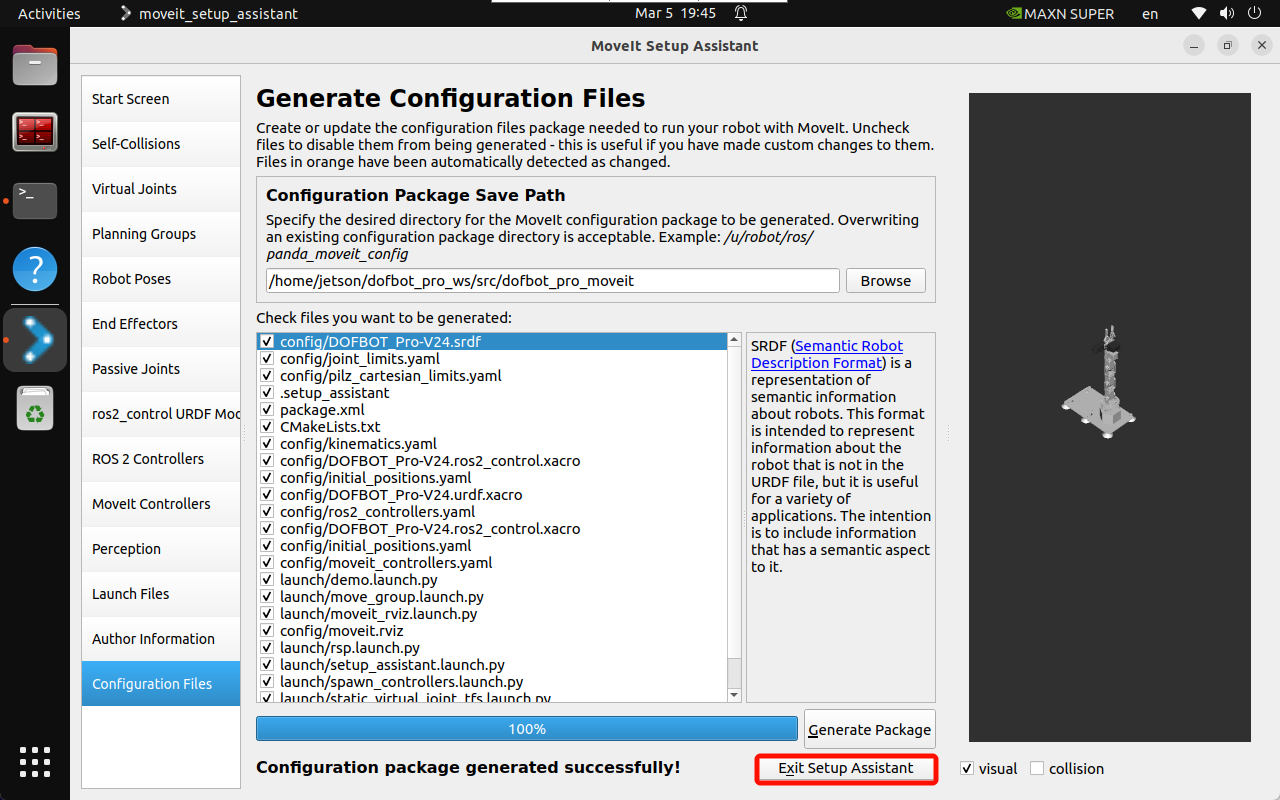Click Exit Setup Assistant button
This screenshot has height=800, width=1280.
846,768
